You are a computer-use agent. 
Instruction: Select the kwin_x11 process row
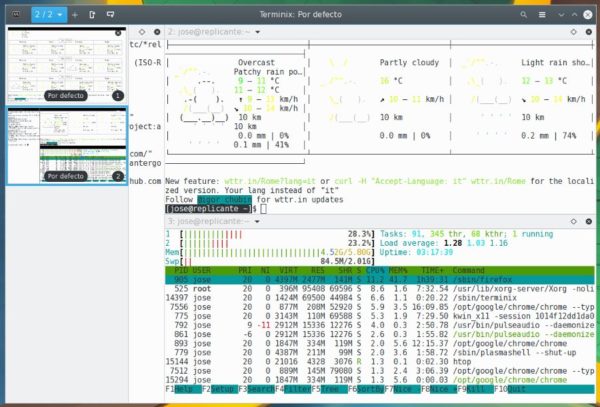[380, 316]
